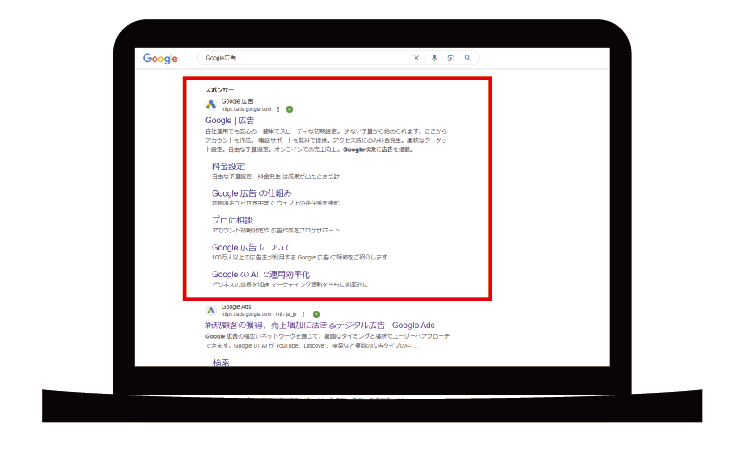The width and height of the screenshot is (753, 471).
Task: Open Google Lens image search icon
Action: [450, 58]
